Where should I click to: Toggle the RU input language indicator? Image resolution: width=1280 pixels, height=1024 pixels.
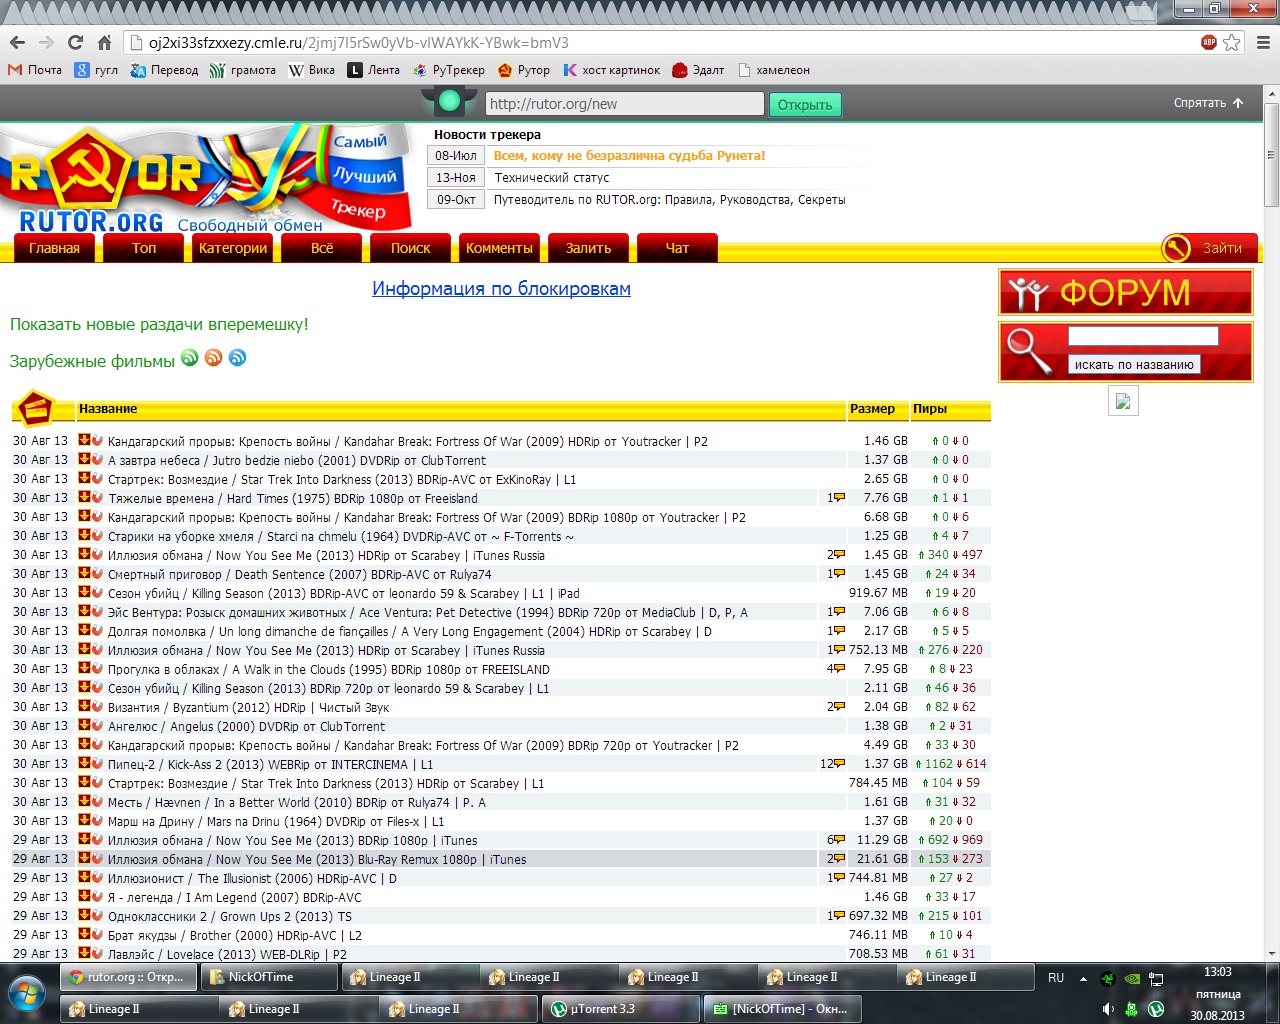(1056, 977)
